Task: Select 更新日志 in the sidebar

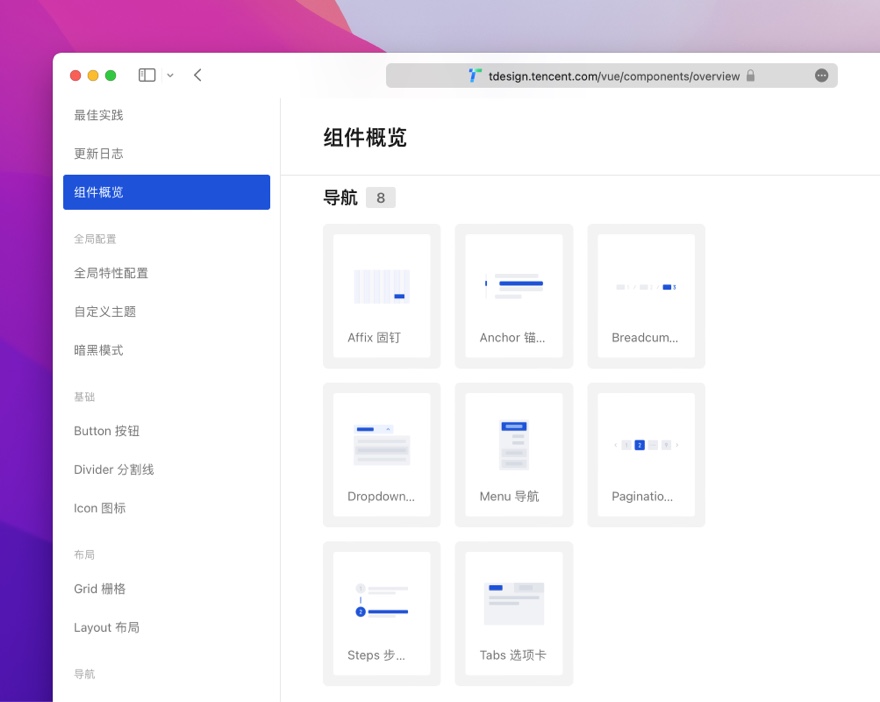Action: 100,153
